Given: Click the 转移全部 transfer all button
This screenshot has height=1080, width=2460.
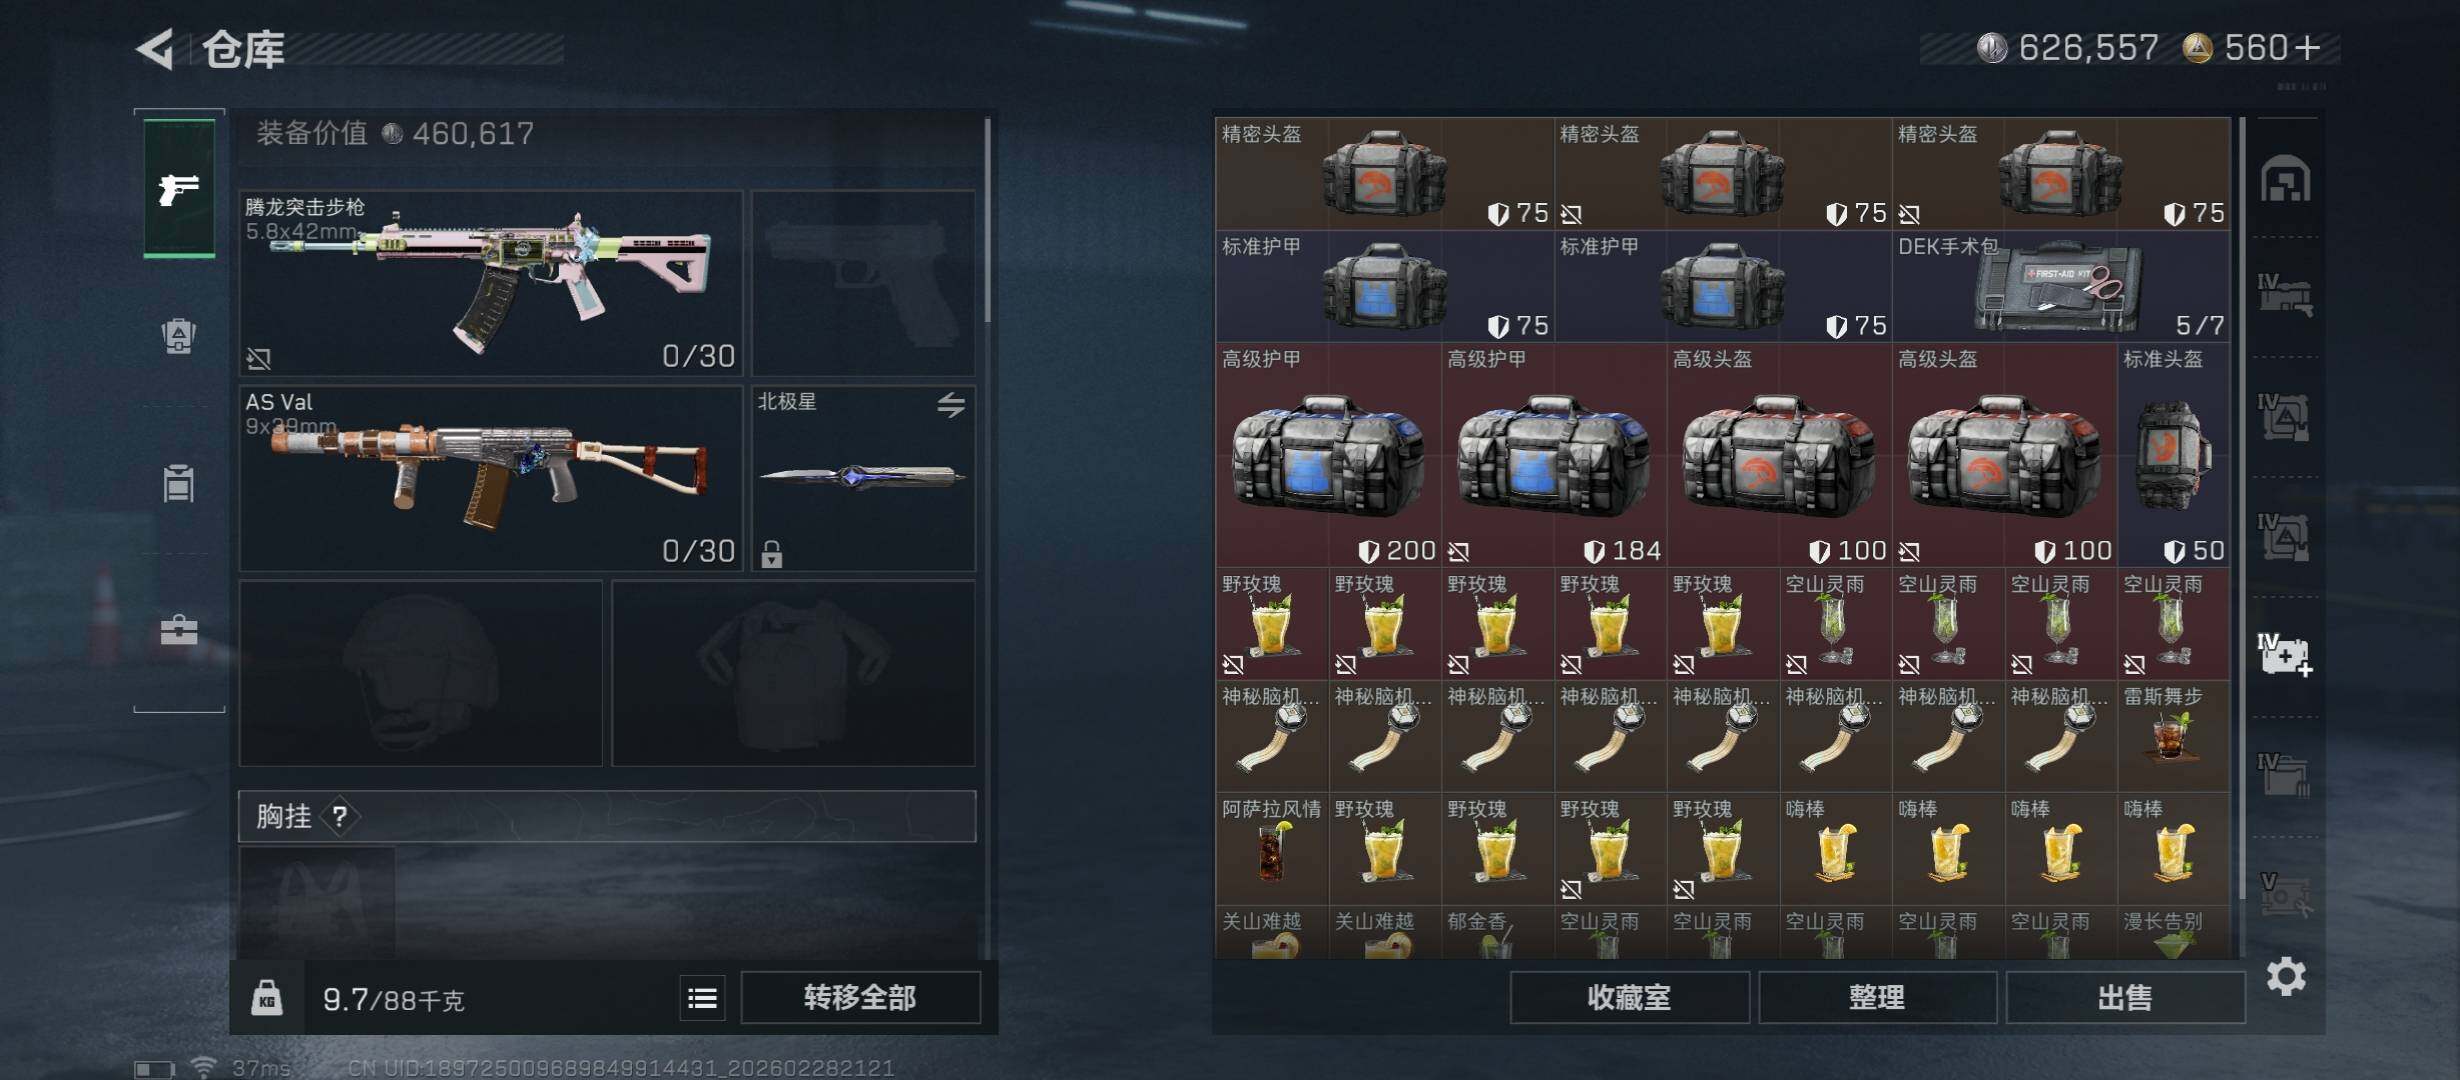Looking at the screenshot, I should [860, 998].
